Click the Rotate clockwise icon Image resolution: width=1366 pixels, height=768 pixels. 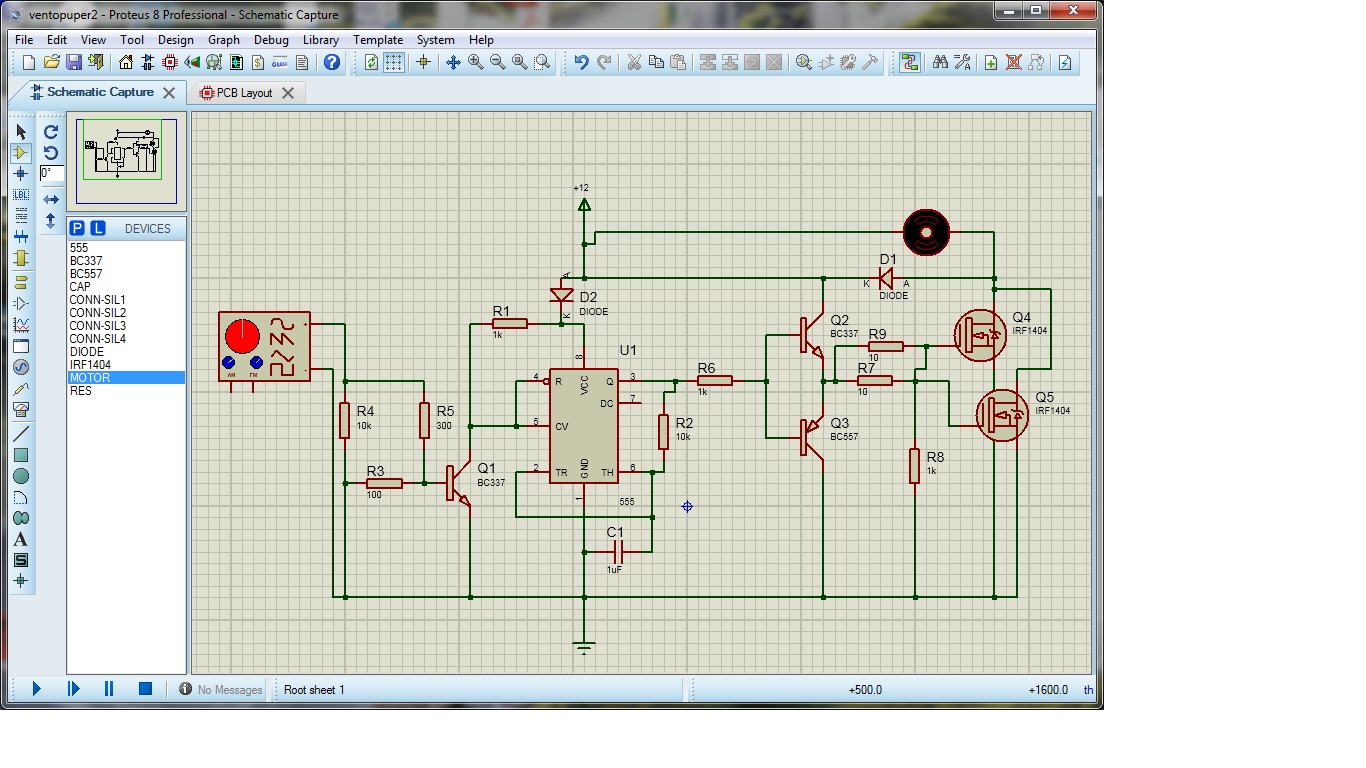pyautogui.click(x=51, y=132)
